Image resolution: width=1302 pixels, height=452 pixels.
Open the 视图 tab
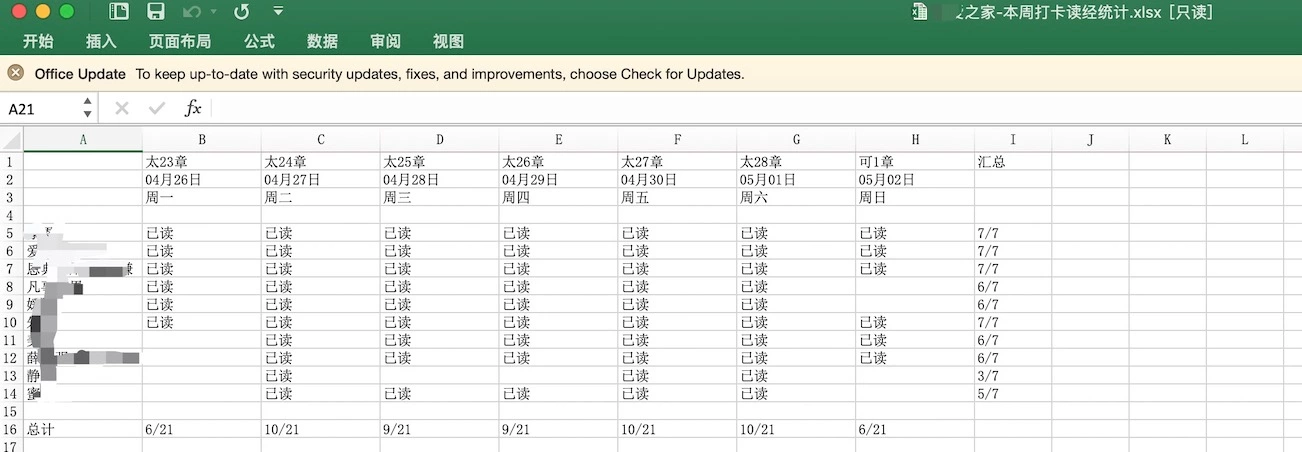coord(448,41)
